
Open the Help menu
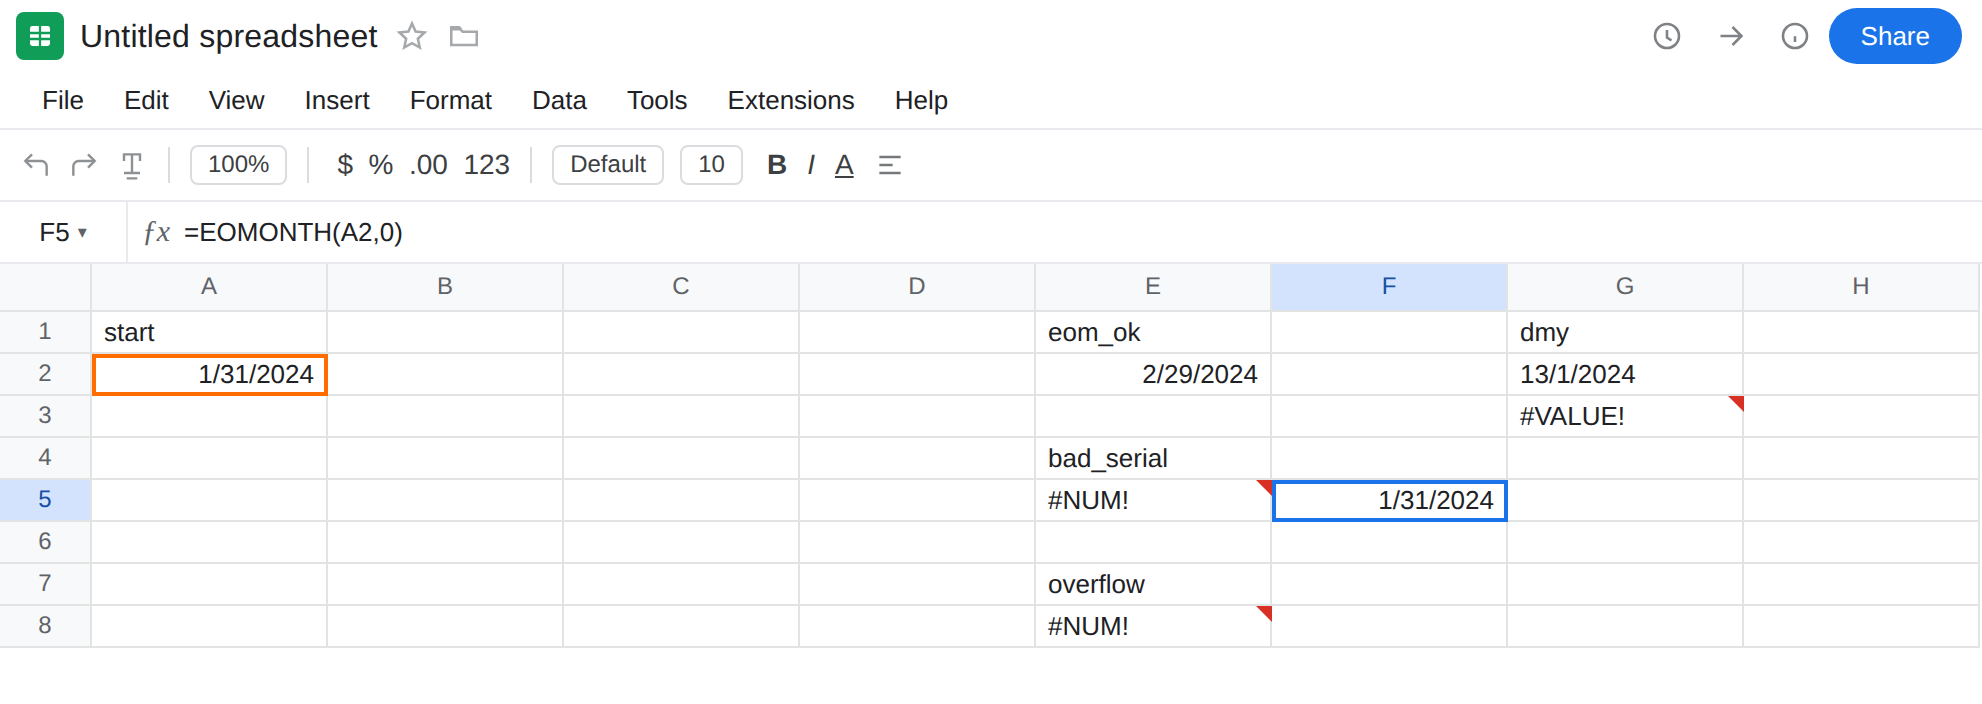click(921, 100)
